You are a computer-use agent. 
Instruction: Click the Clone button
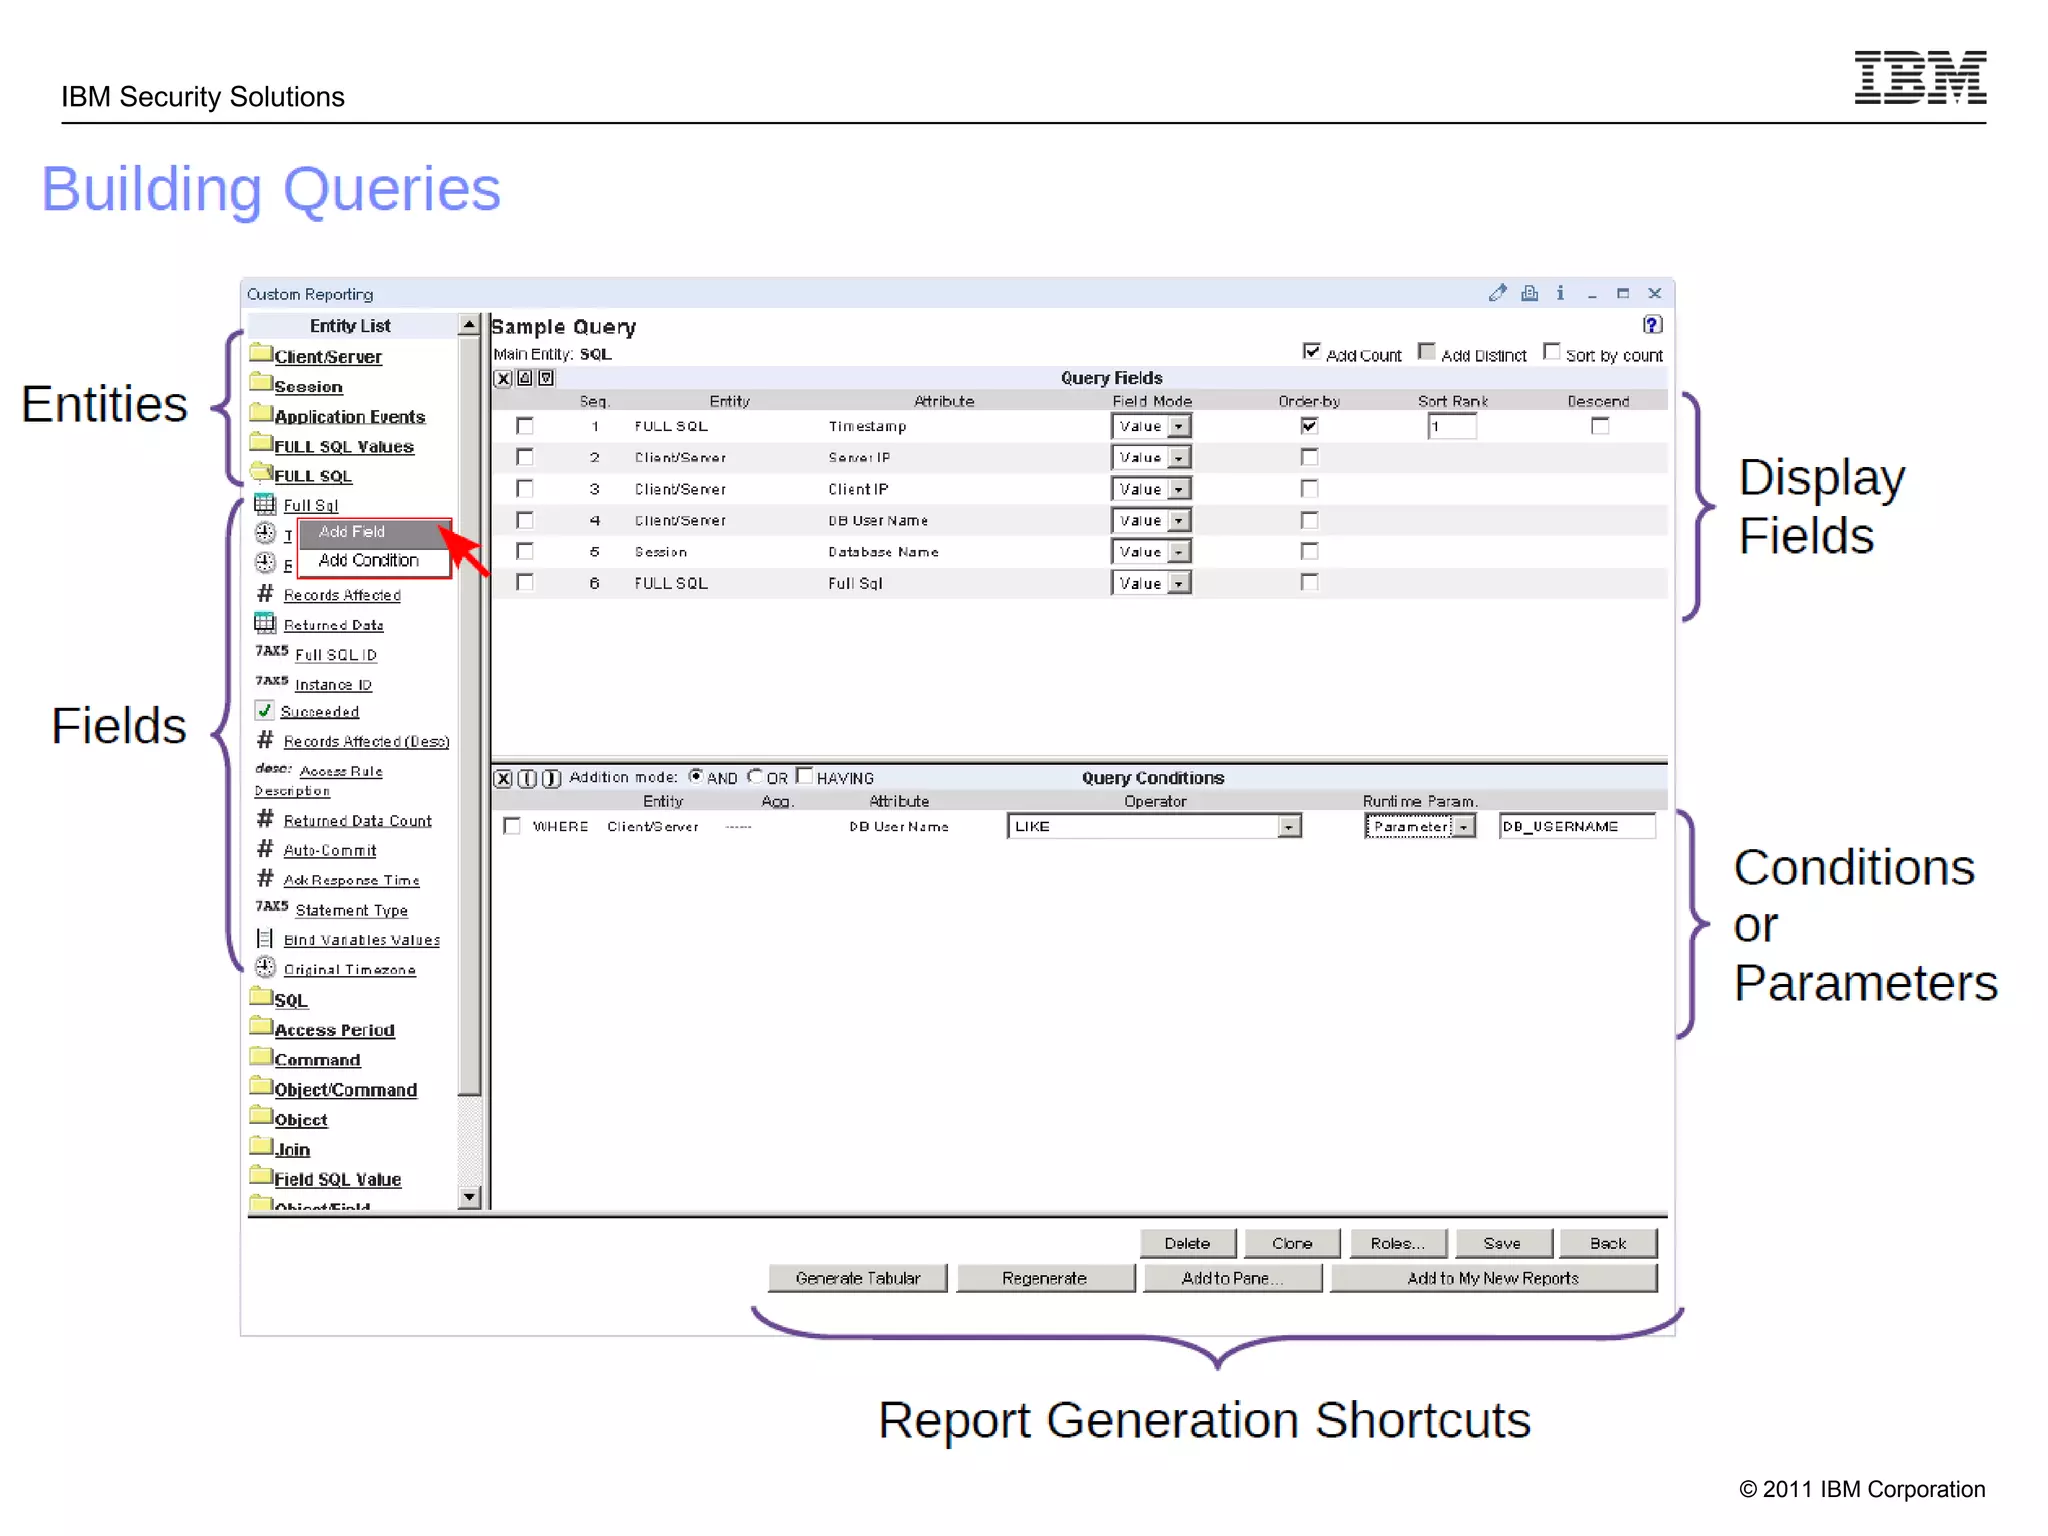click(x=1292, y=1243)
